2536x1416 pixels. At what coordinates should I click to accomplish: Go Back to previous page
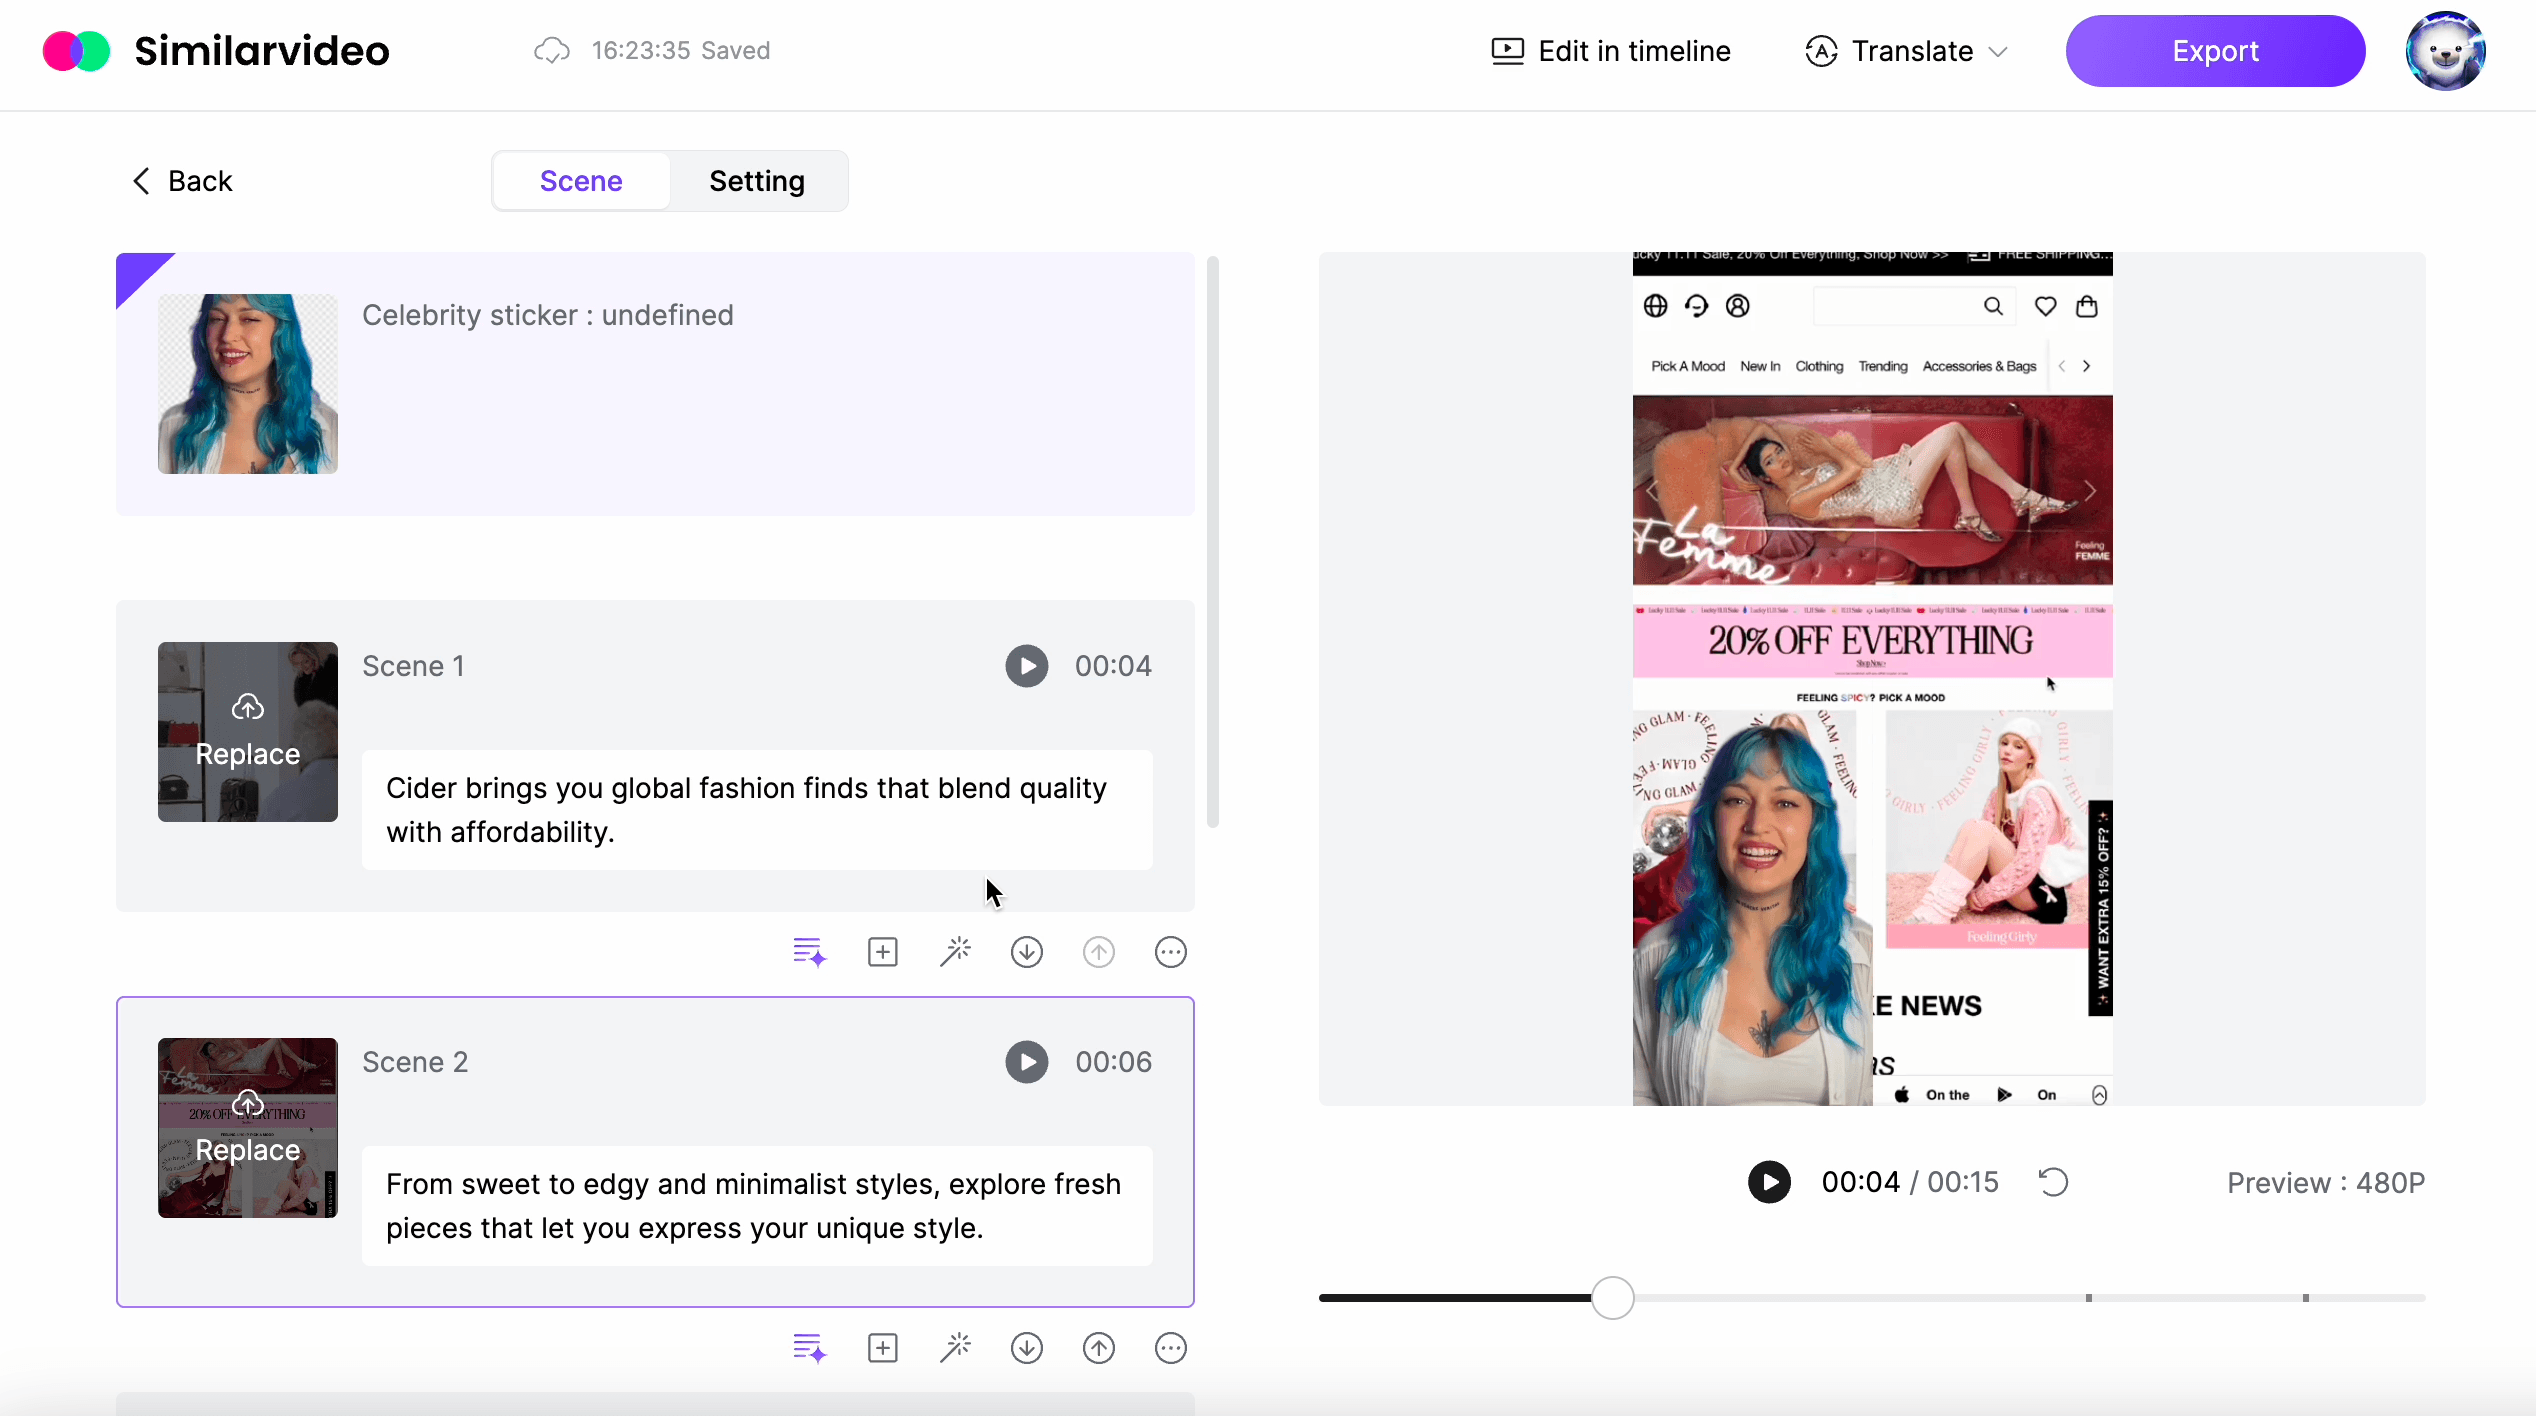click(x=182, y=181)
